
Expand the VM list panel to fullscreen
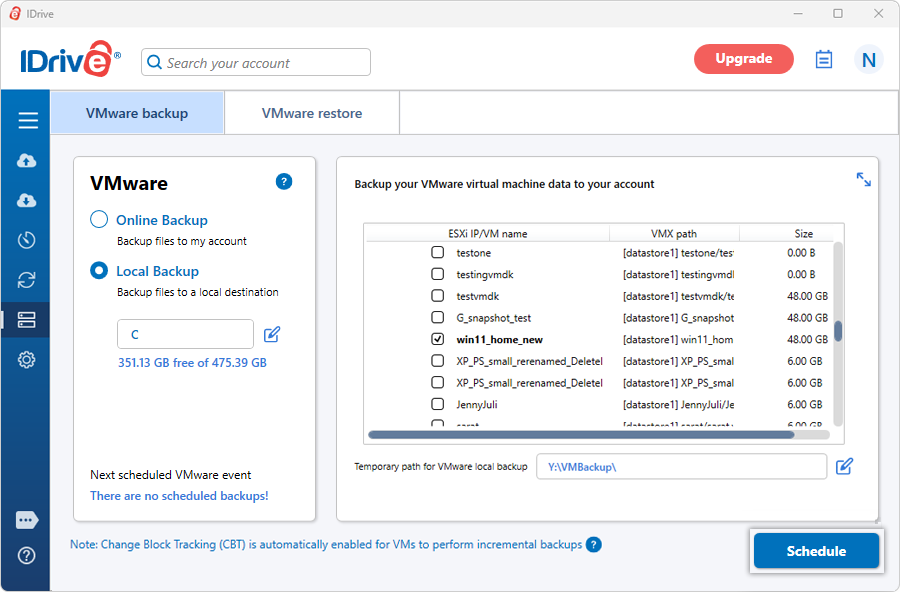click(x=864, y=180)
